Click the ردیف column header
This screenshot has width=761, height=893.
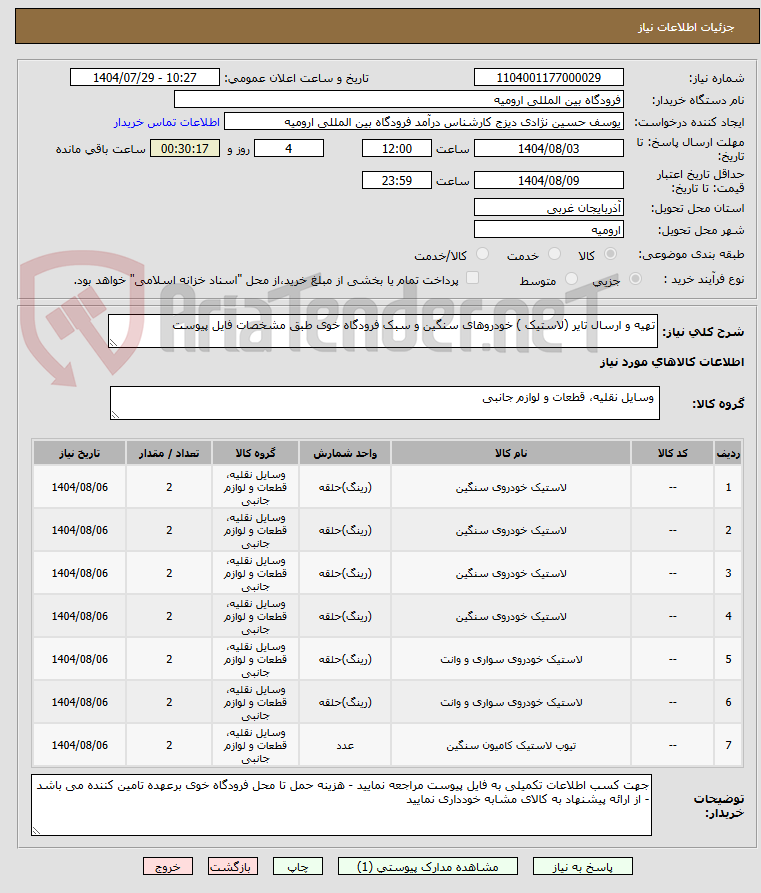[x=729, y=453]
